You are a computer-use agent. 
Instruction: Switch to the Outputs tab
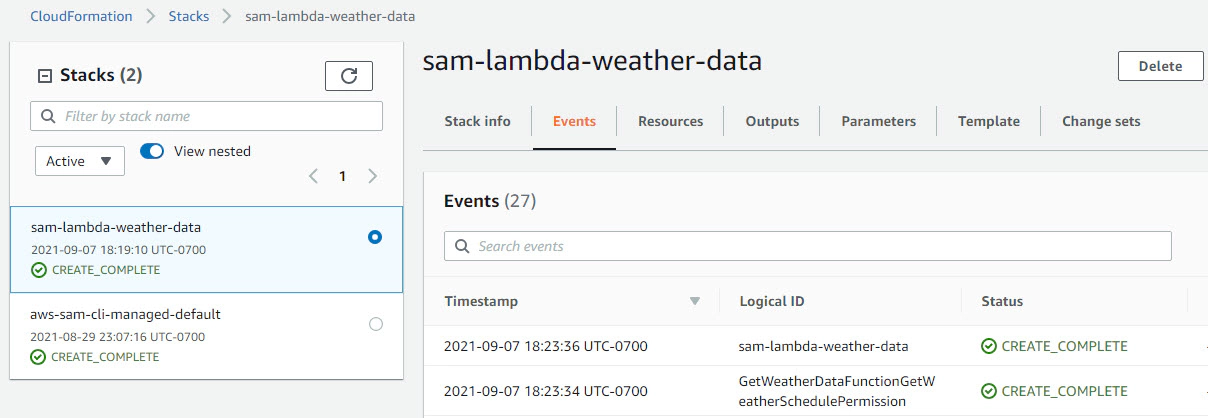coord(772,122)
